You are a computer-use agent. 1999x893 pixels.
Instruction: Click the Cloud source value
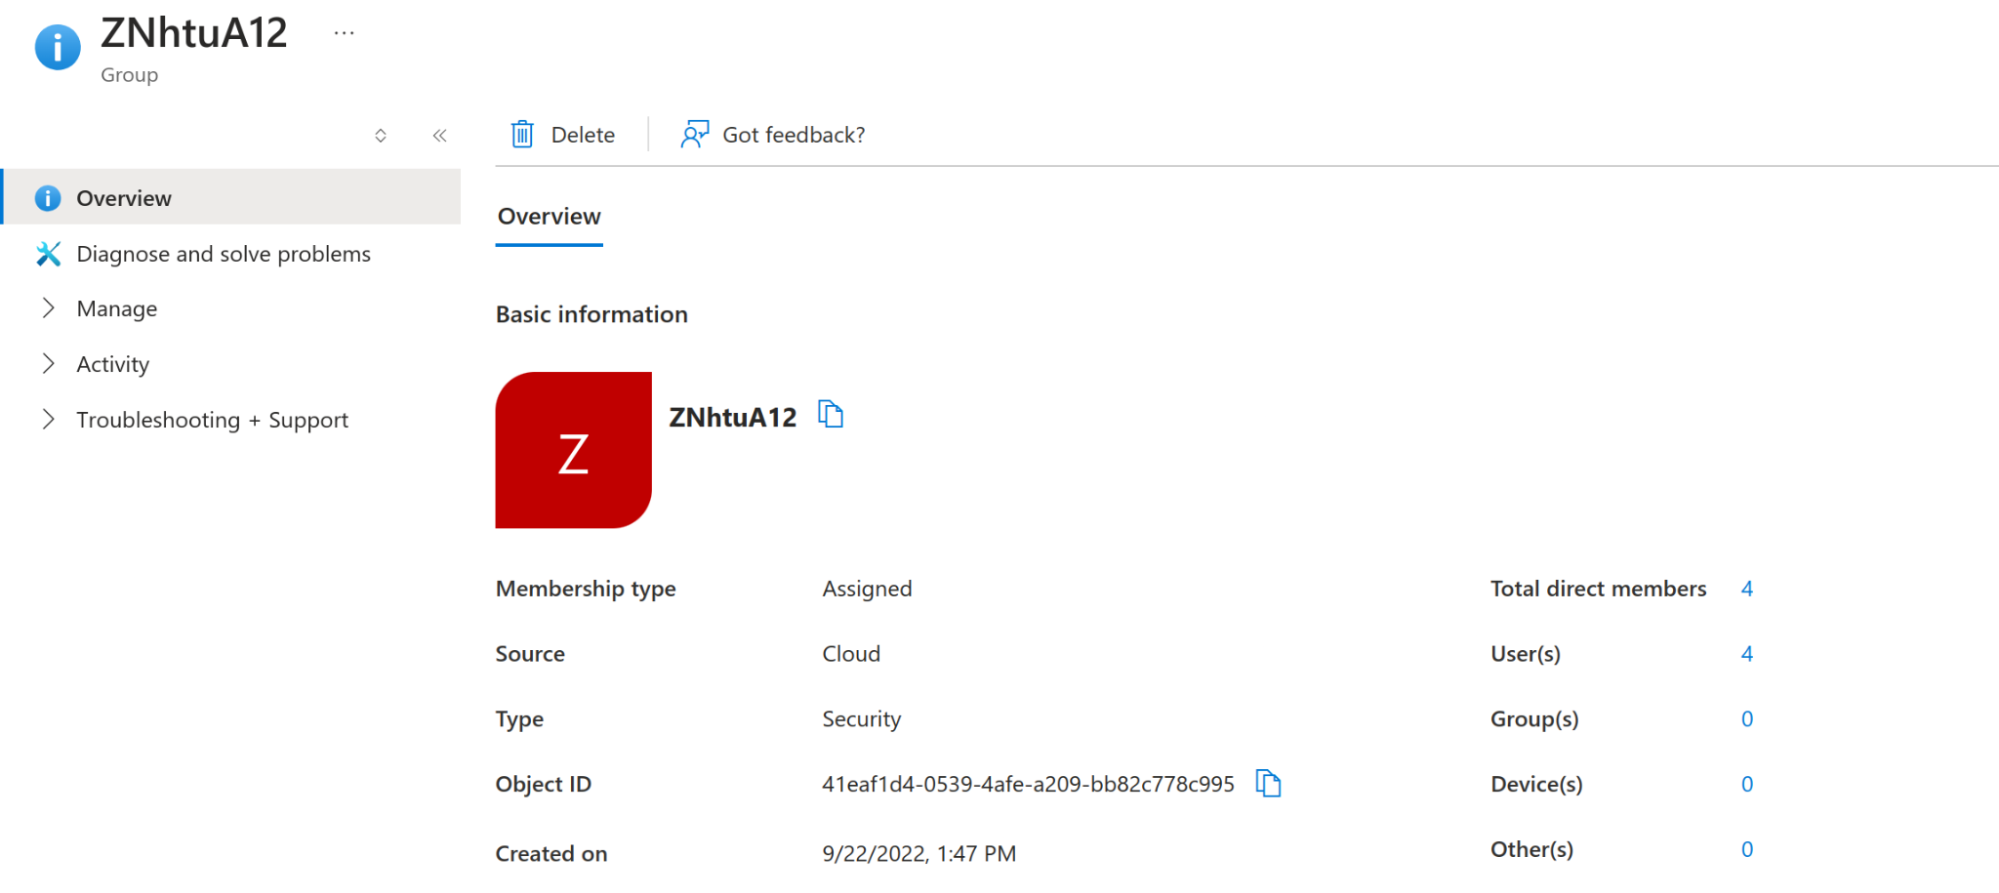pyautogui.click(x=851, y=654)
